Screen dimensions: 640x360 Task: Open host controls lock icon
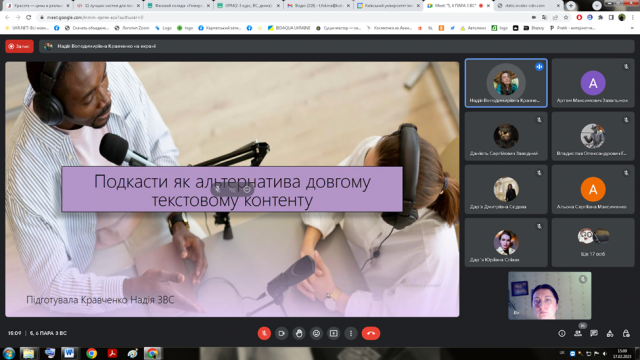[x=626, y=333]
